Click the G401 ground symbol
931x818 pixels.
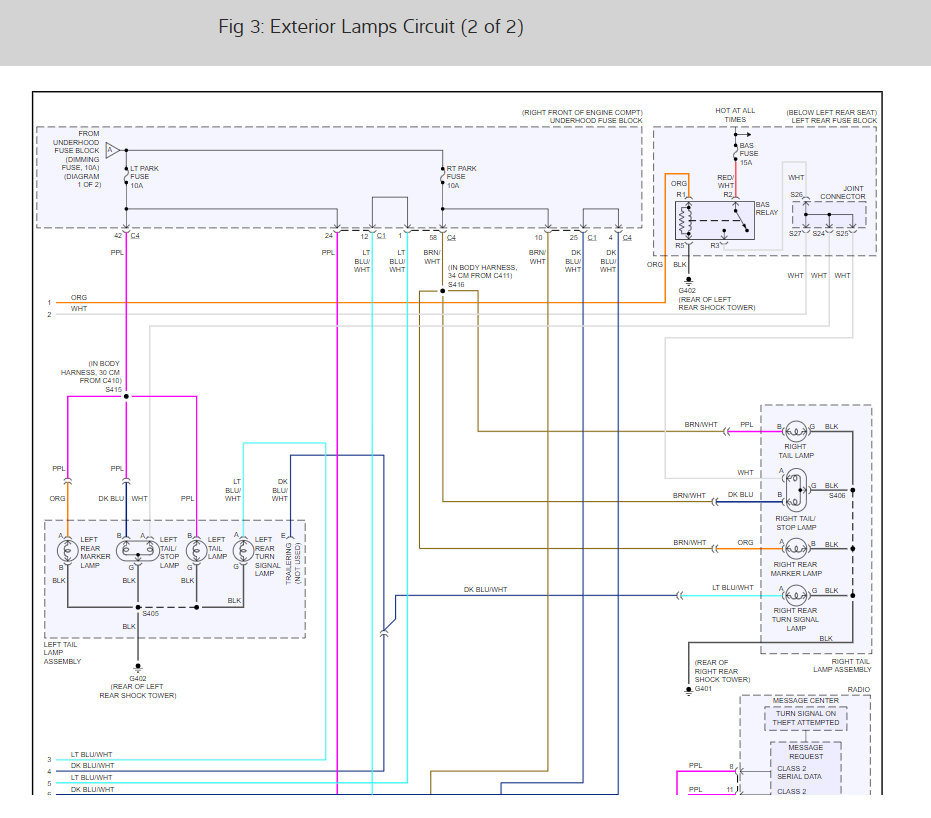689,691
